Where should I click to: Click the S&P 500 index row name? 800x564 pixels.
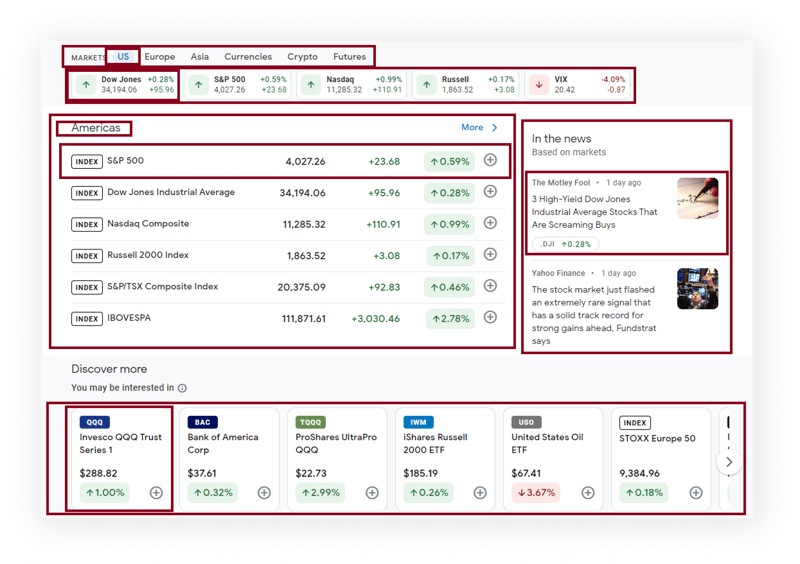tap(126, 161)
